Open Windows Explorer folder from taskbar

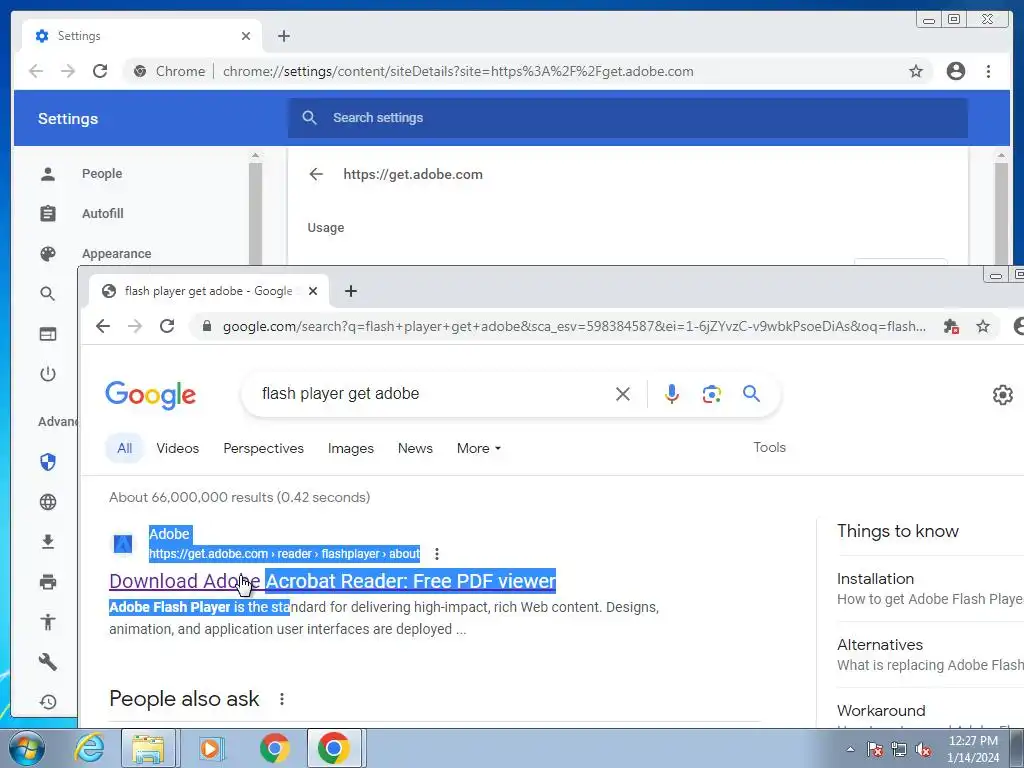[x=148, y=748]
